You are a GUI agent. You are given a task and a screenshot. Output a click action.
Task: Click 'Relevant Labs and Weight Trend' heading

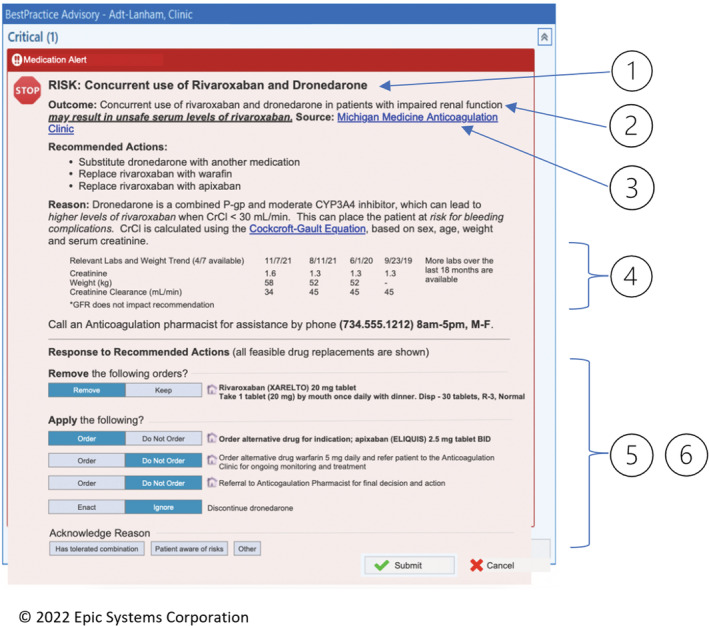157,261
